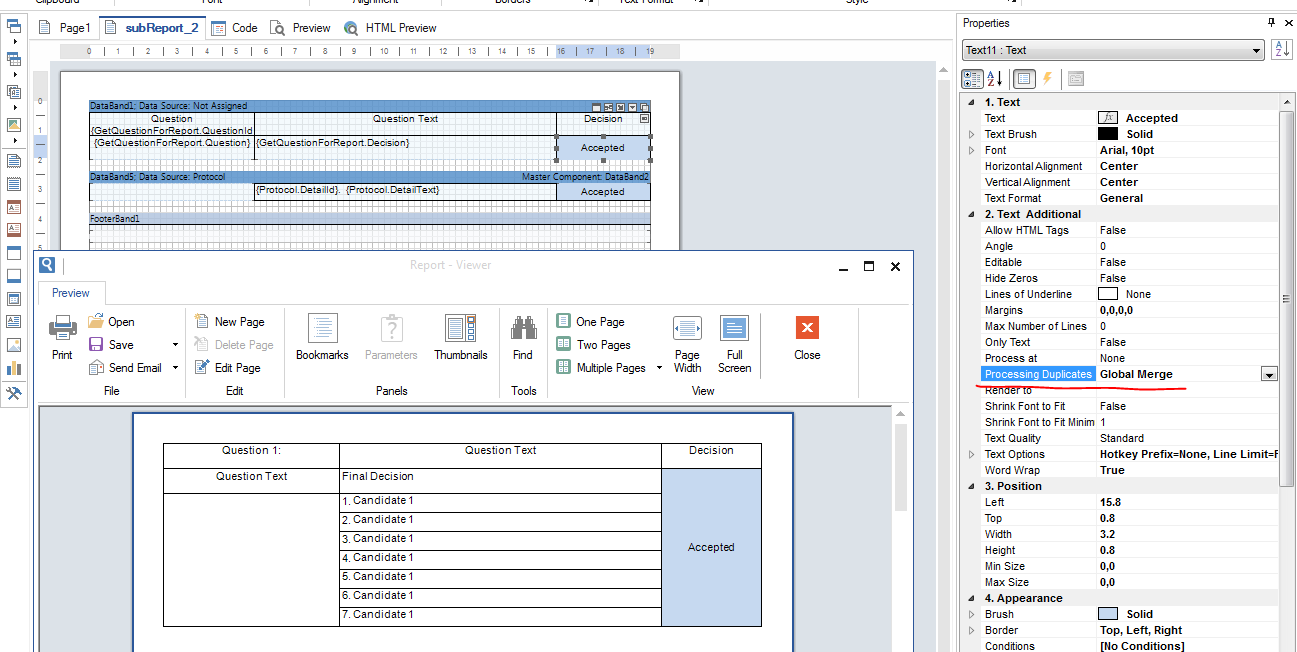Open the fx expression editor for Text
This screenshot has height=652, width=1297.
pyautogui.click(x=1108, y=118)
